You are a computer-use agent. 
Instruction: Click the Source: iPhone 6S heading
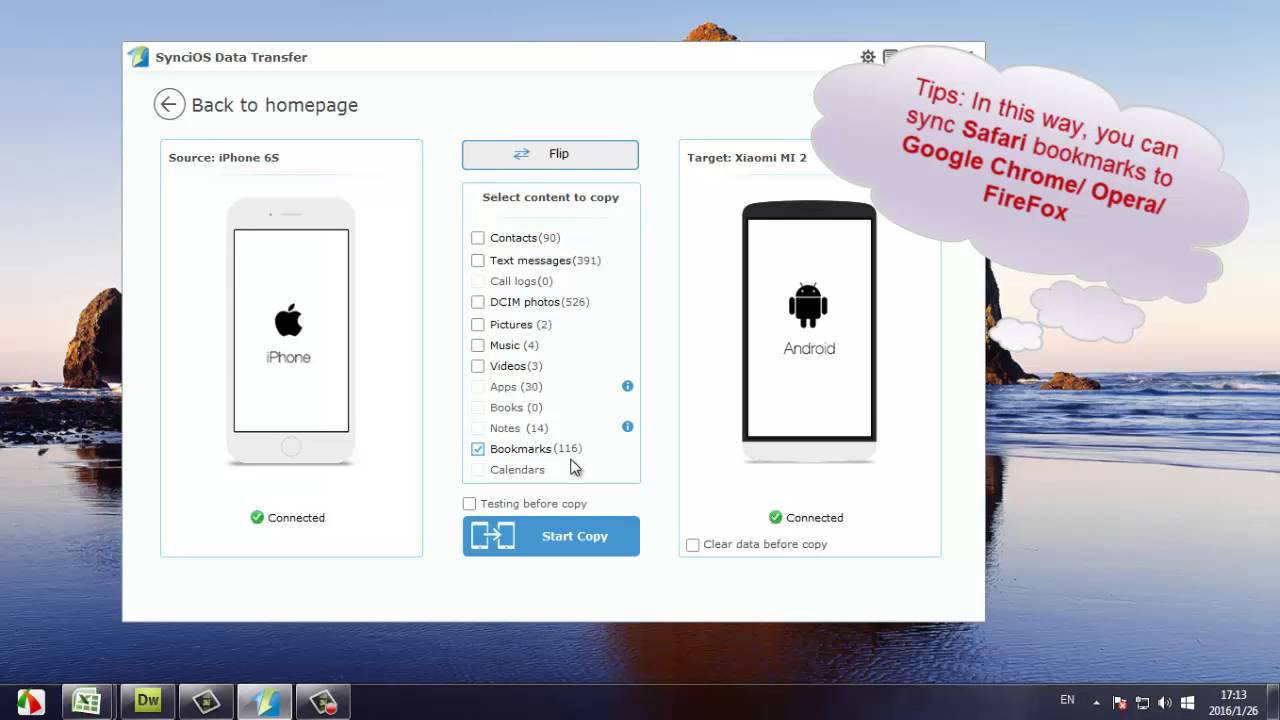(224, 158)
